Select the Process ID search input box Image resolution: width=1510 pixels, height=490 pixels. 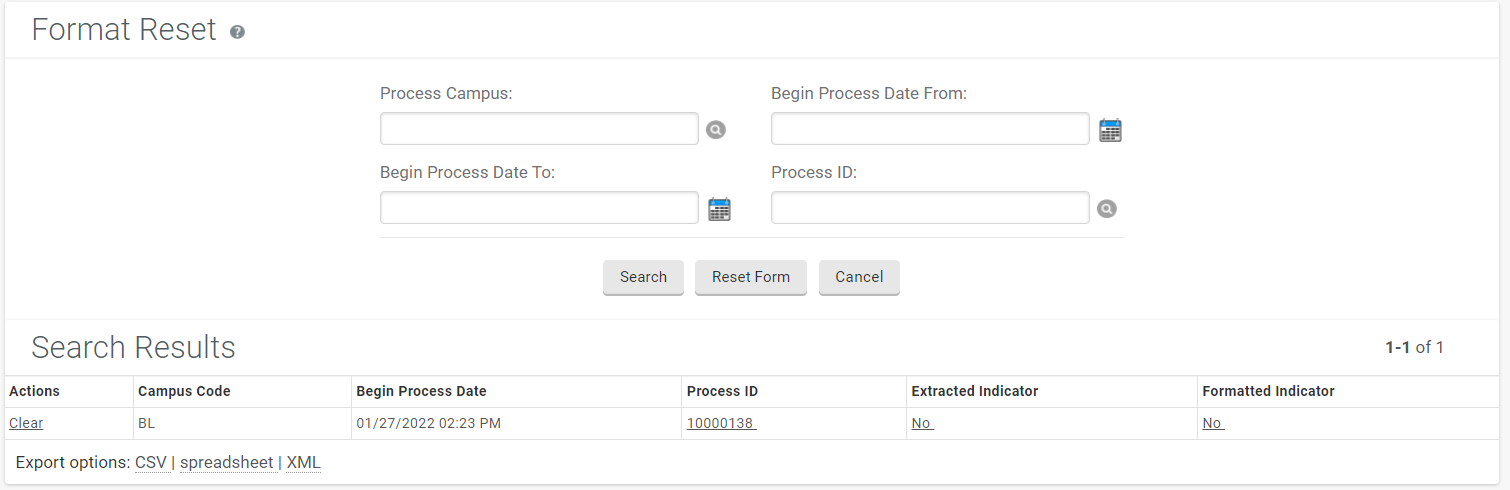(930, 208)
